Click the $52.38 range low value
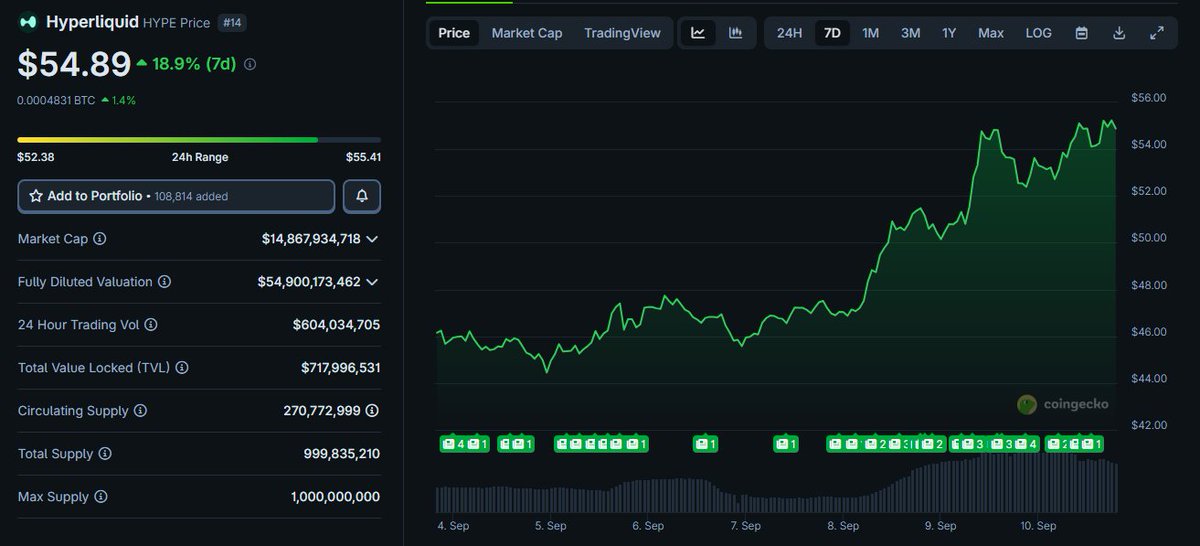 [36, 157]
